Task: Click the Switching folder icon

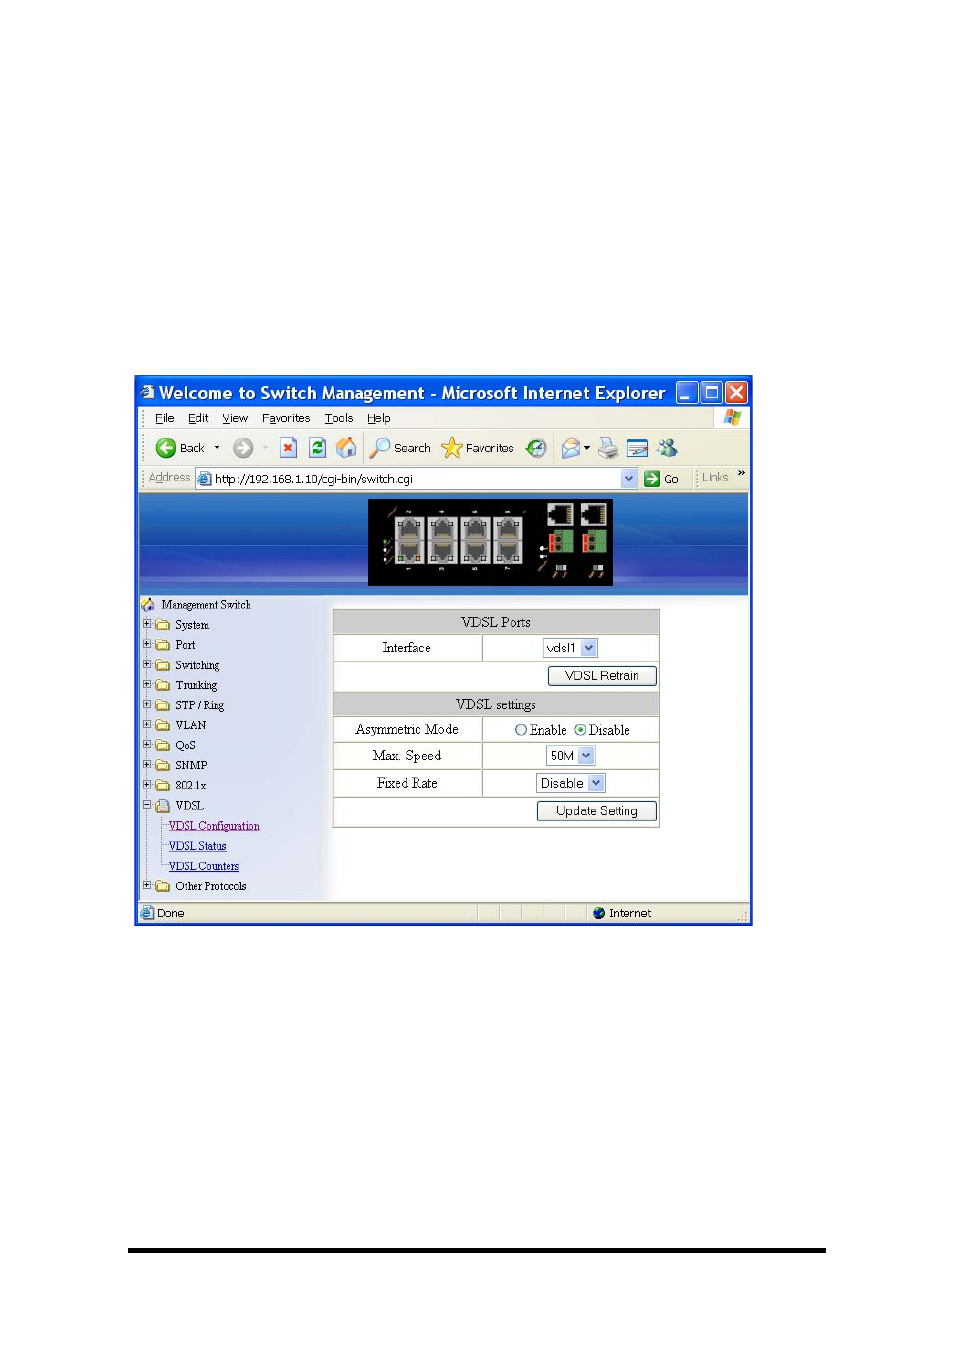Action: tap(162, 665)
